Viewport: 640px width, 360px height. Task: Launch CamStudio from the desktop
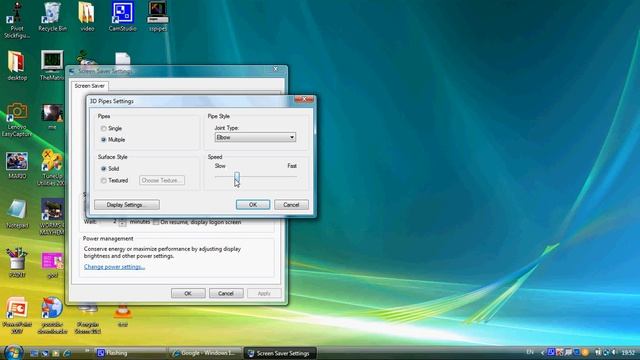tap(122, 17)
